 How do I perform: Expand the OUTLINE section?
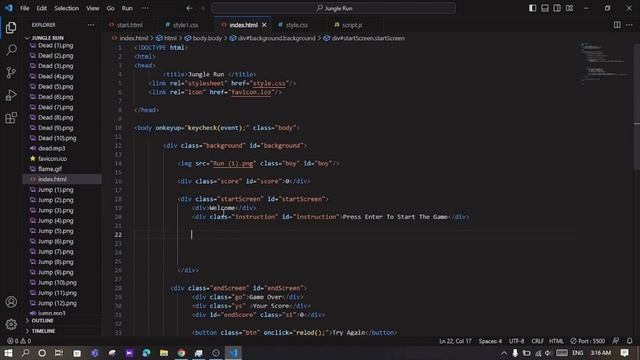(42, 321)
